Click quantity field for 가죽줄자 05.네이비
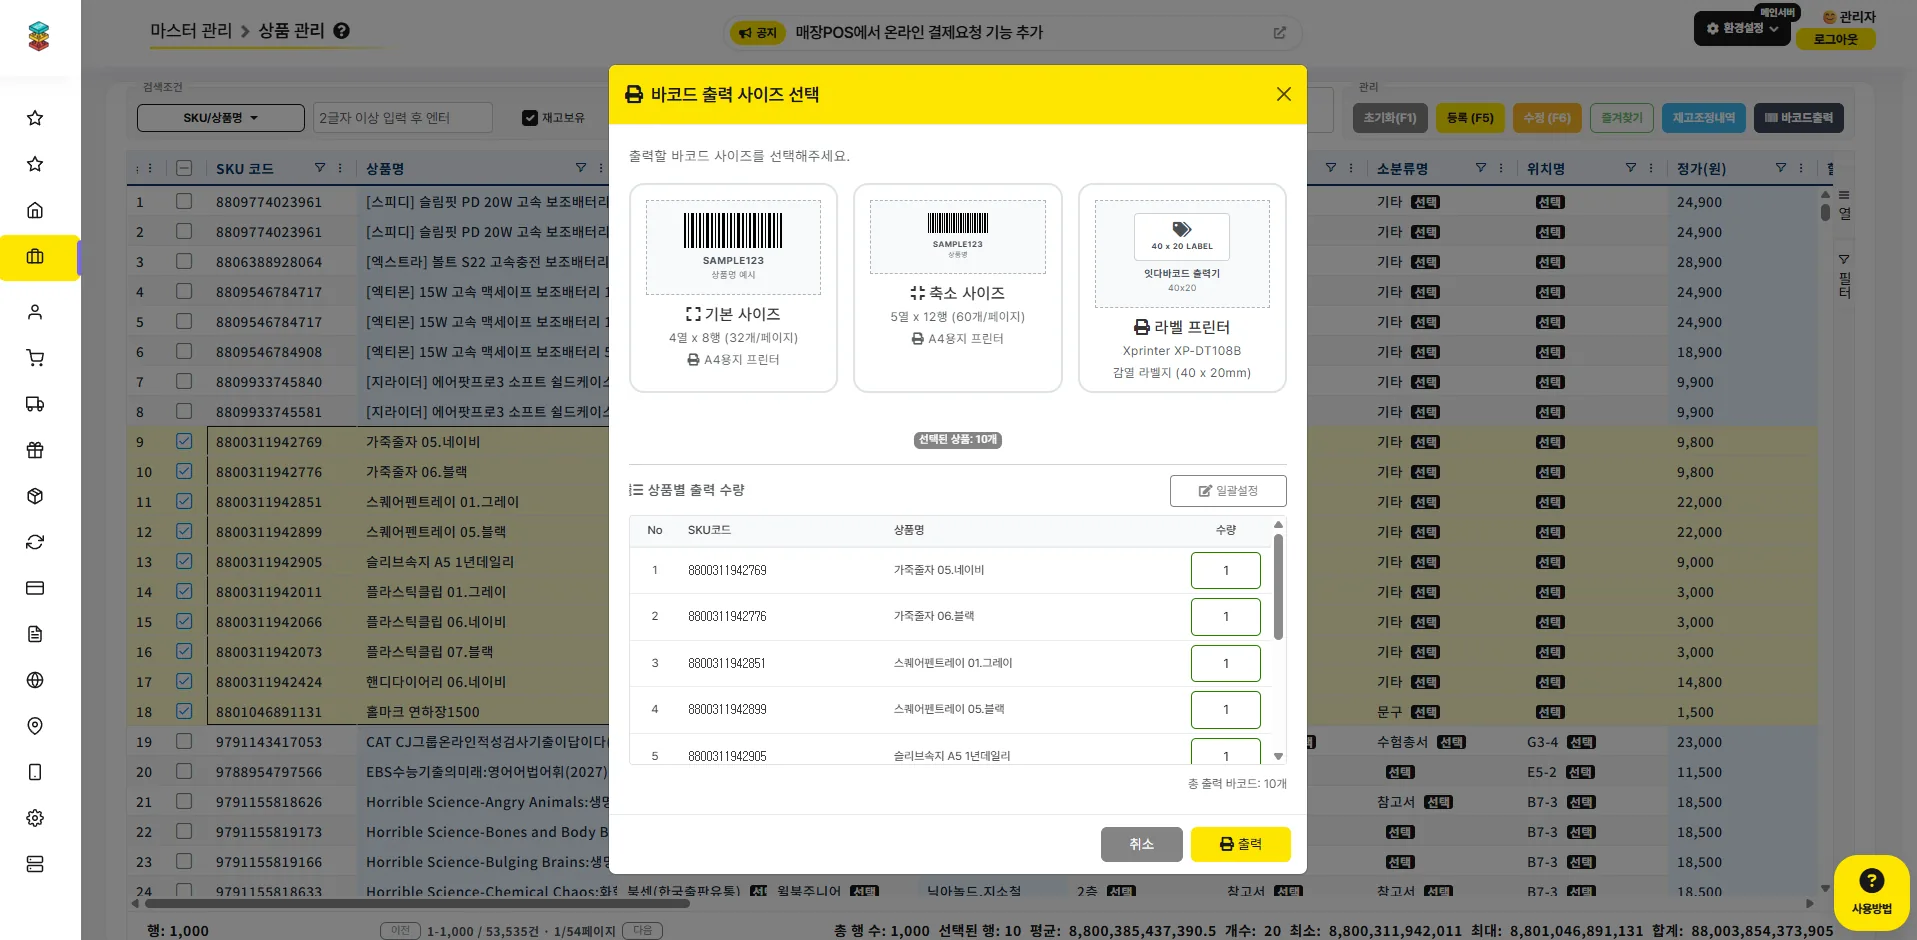This screenshot has height=940, width=1917. (x=1226, y=570)
